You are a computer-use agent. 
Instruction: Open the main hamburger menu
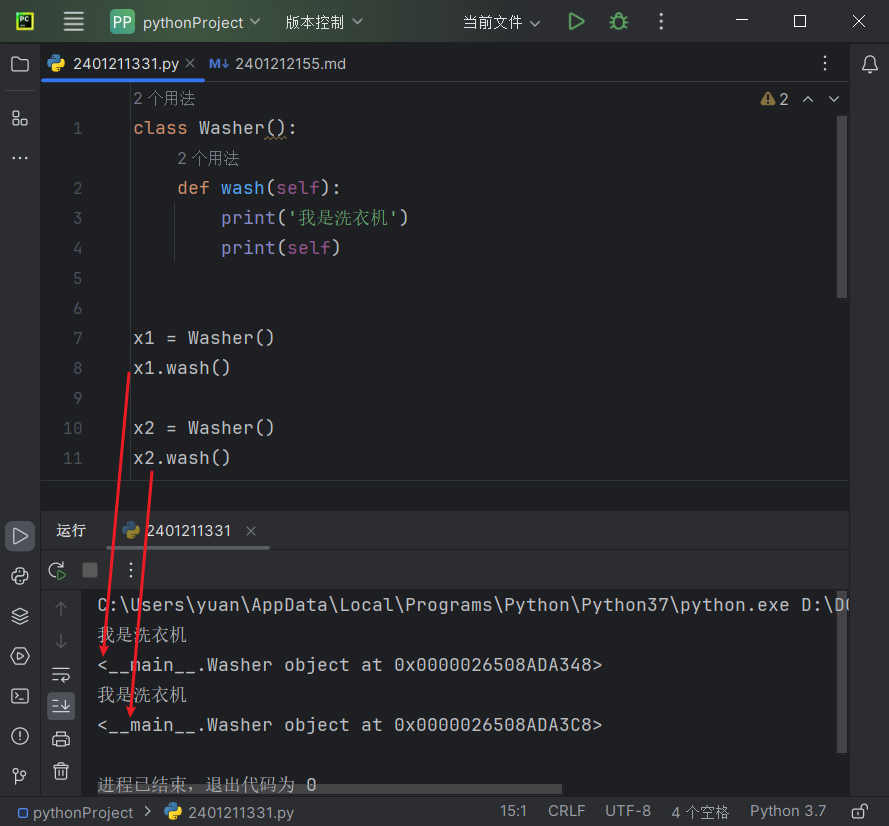click(73, 22)
